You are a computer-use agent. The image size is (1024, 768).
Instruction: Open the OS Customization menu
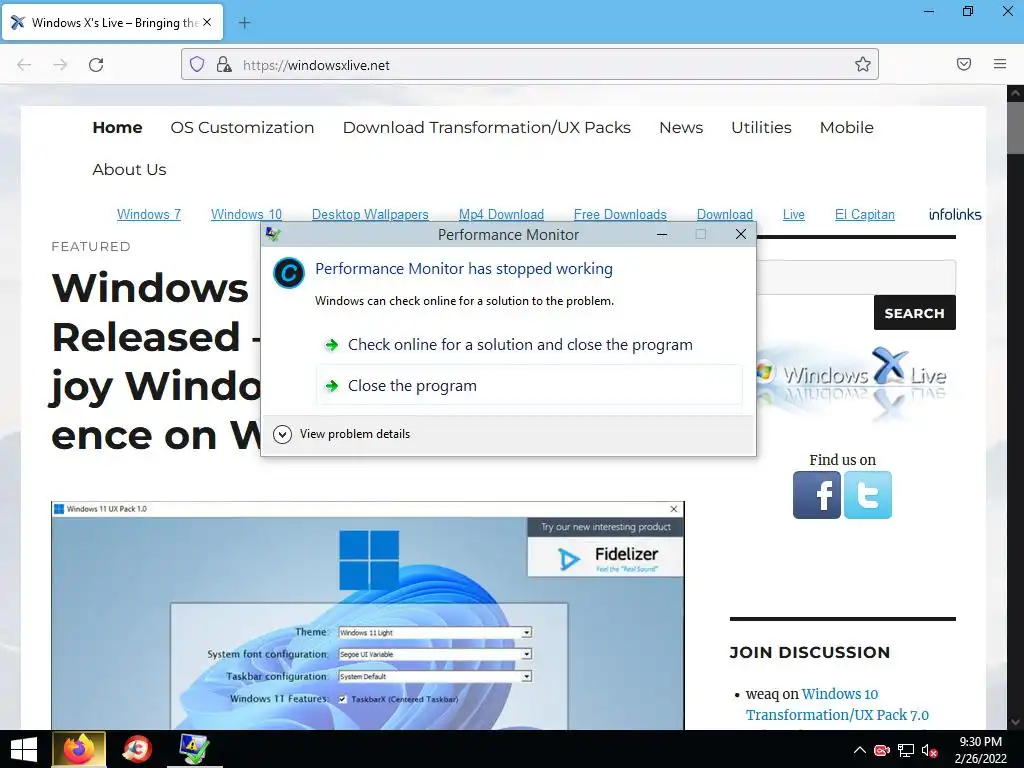point(242,127)
